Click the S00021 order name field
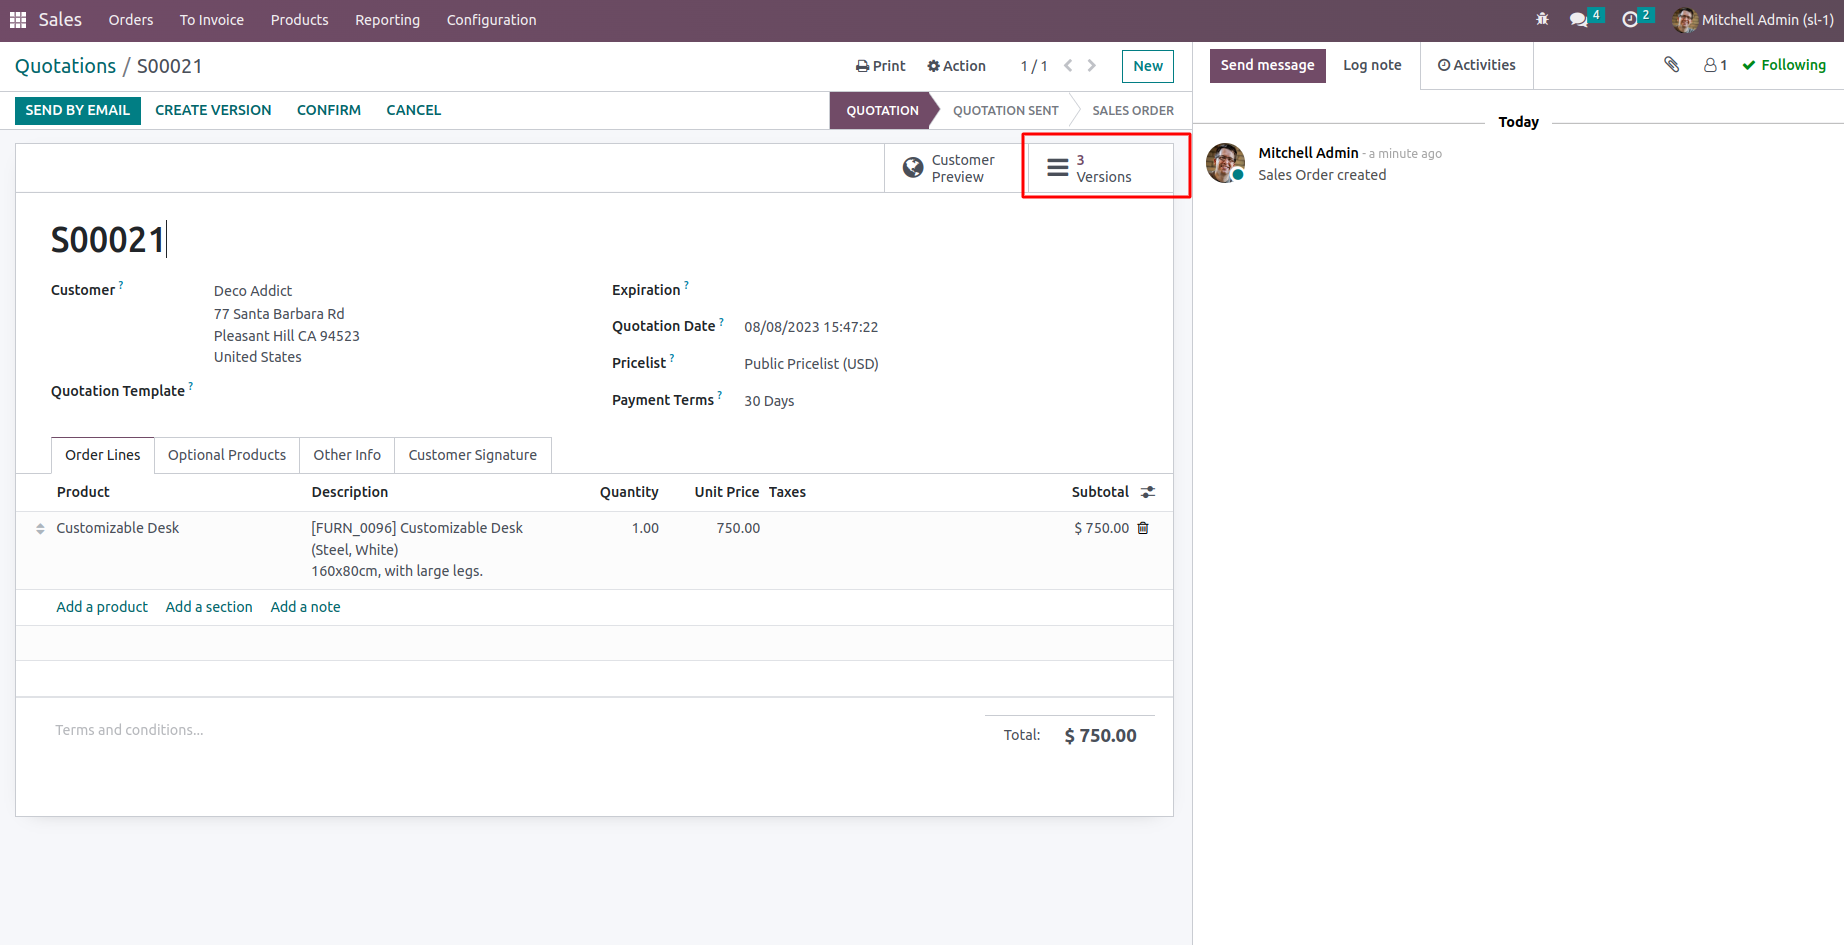Screen dimensions: 1844x945 109,240
